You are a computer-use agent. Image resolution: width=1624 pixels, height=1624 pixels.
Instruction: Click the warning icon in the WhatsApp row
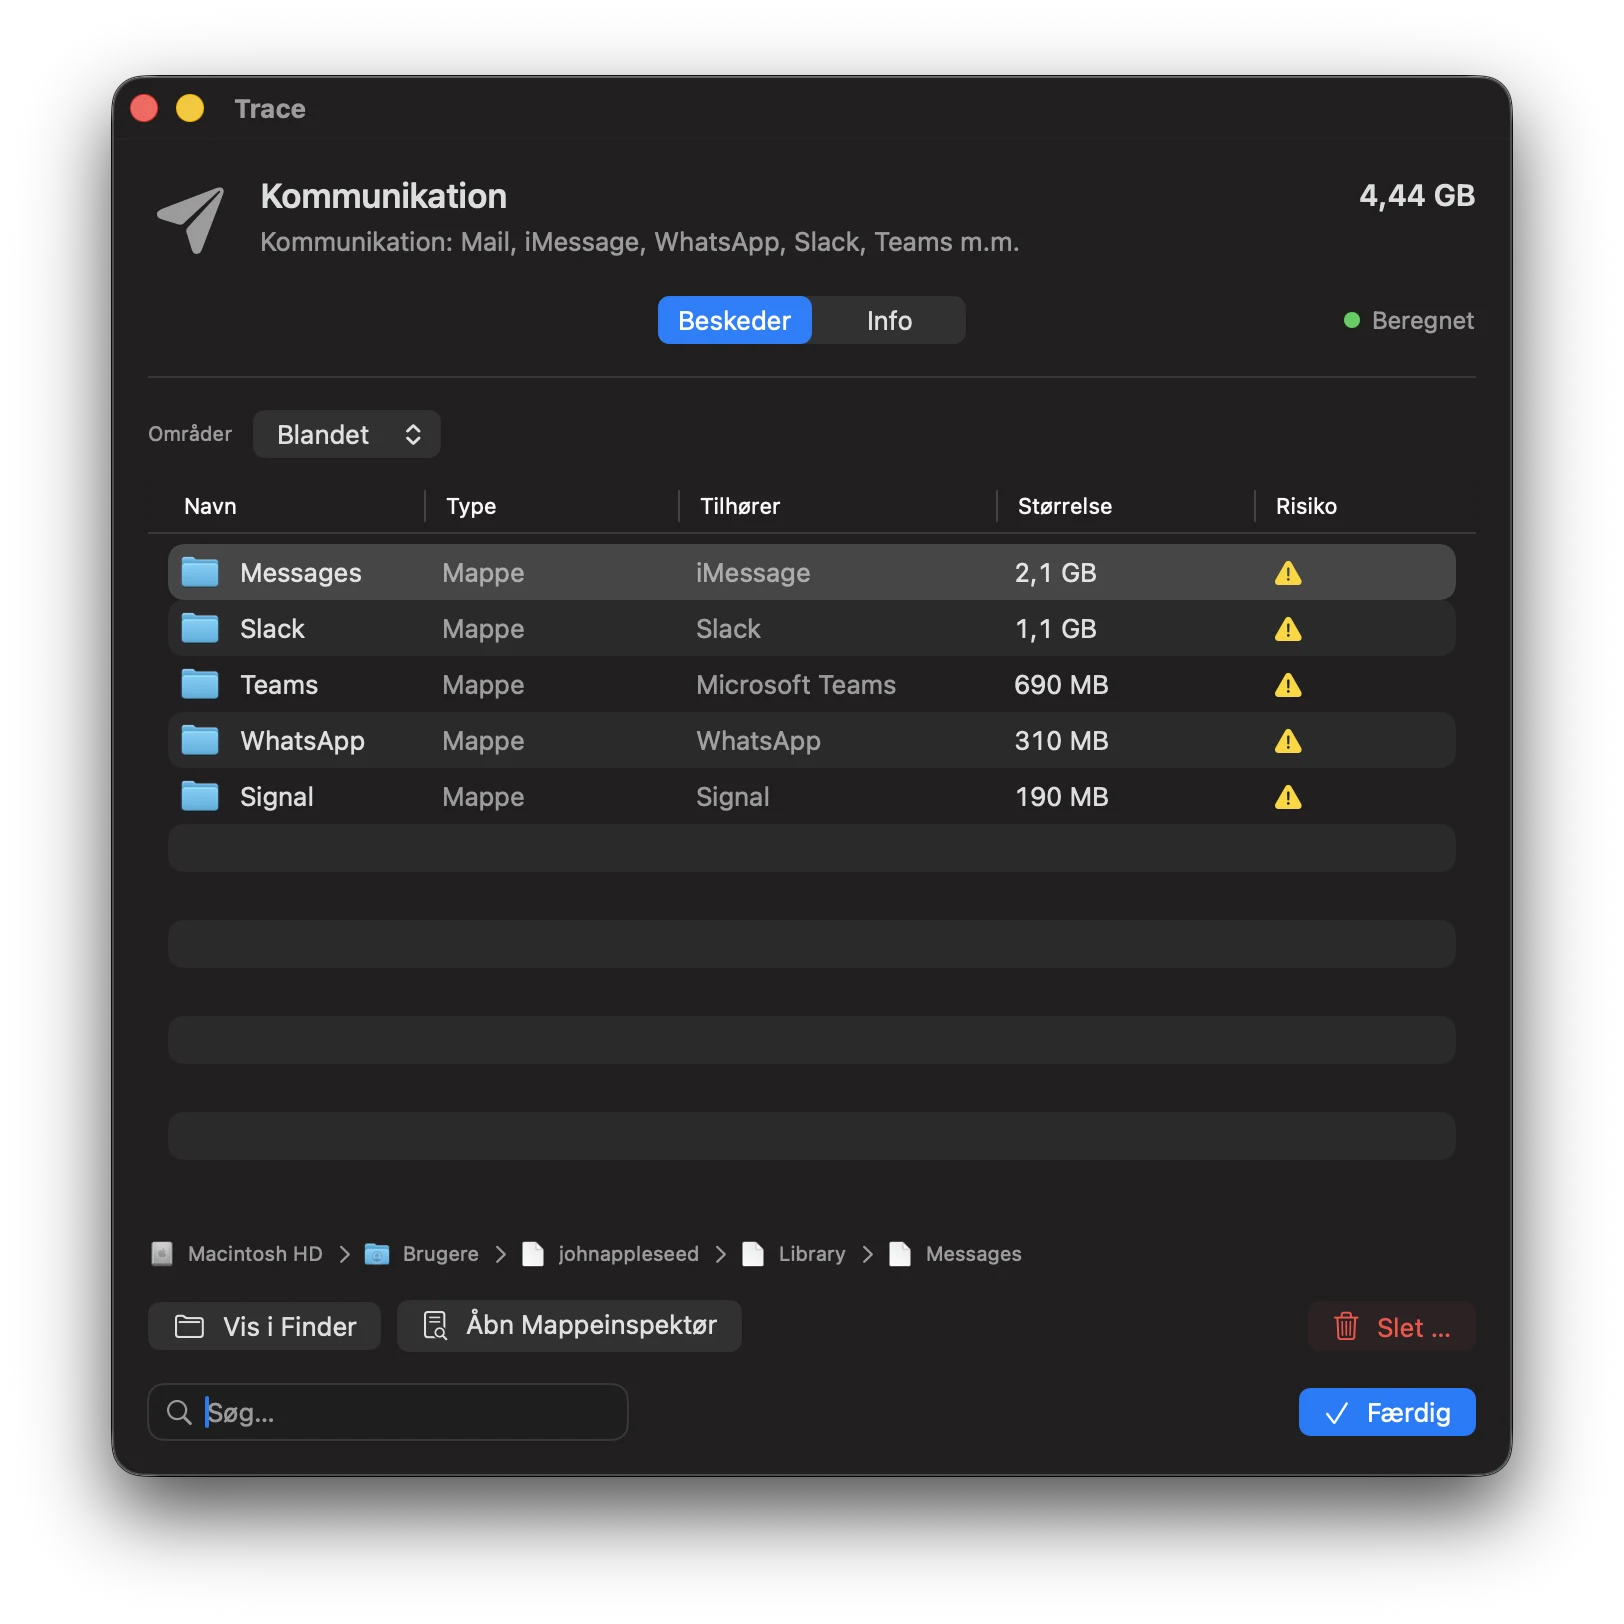[1288, 741]
